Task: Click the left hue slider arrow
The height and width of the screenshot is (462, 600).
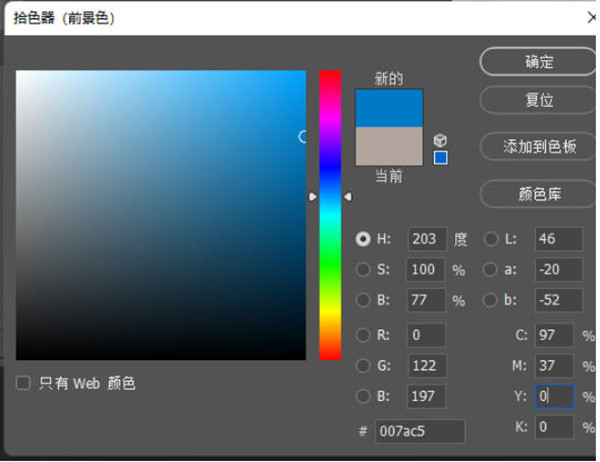Action: pyautogui.click(x=313, y=197)
